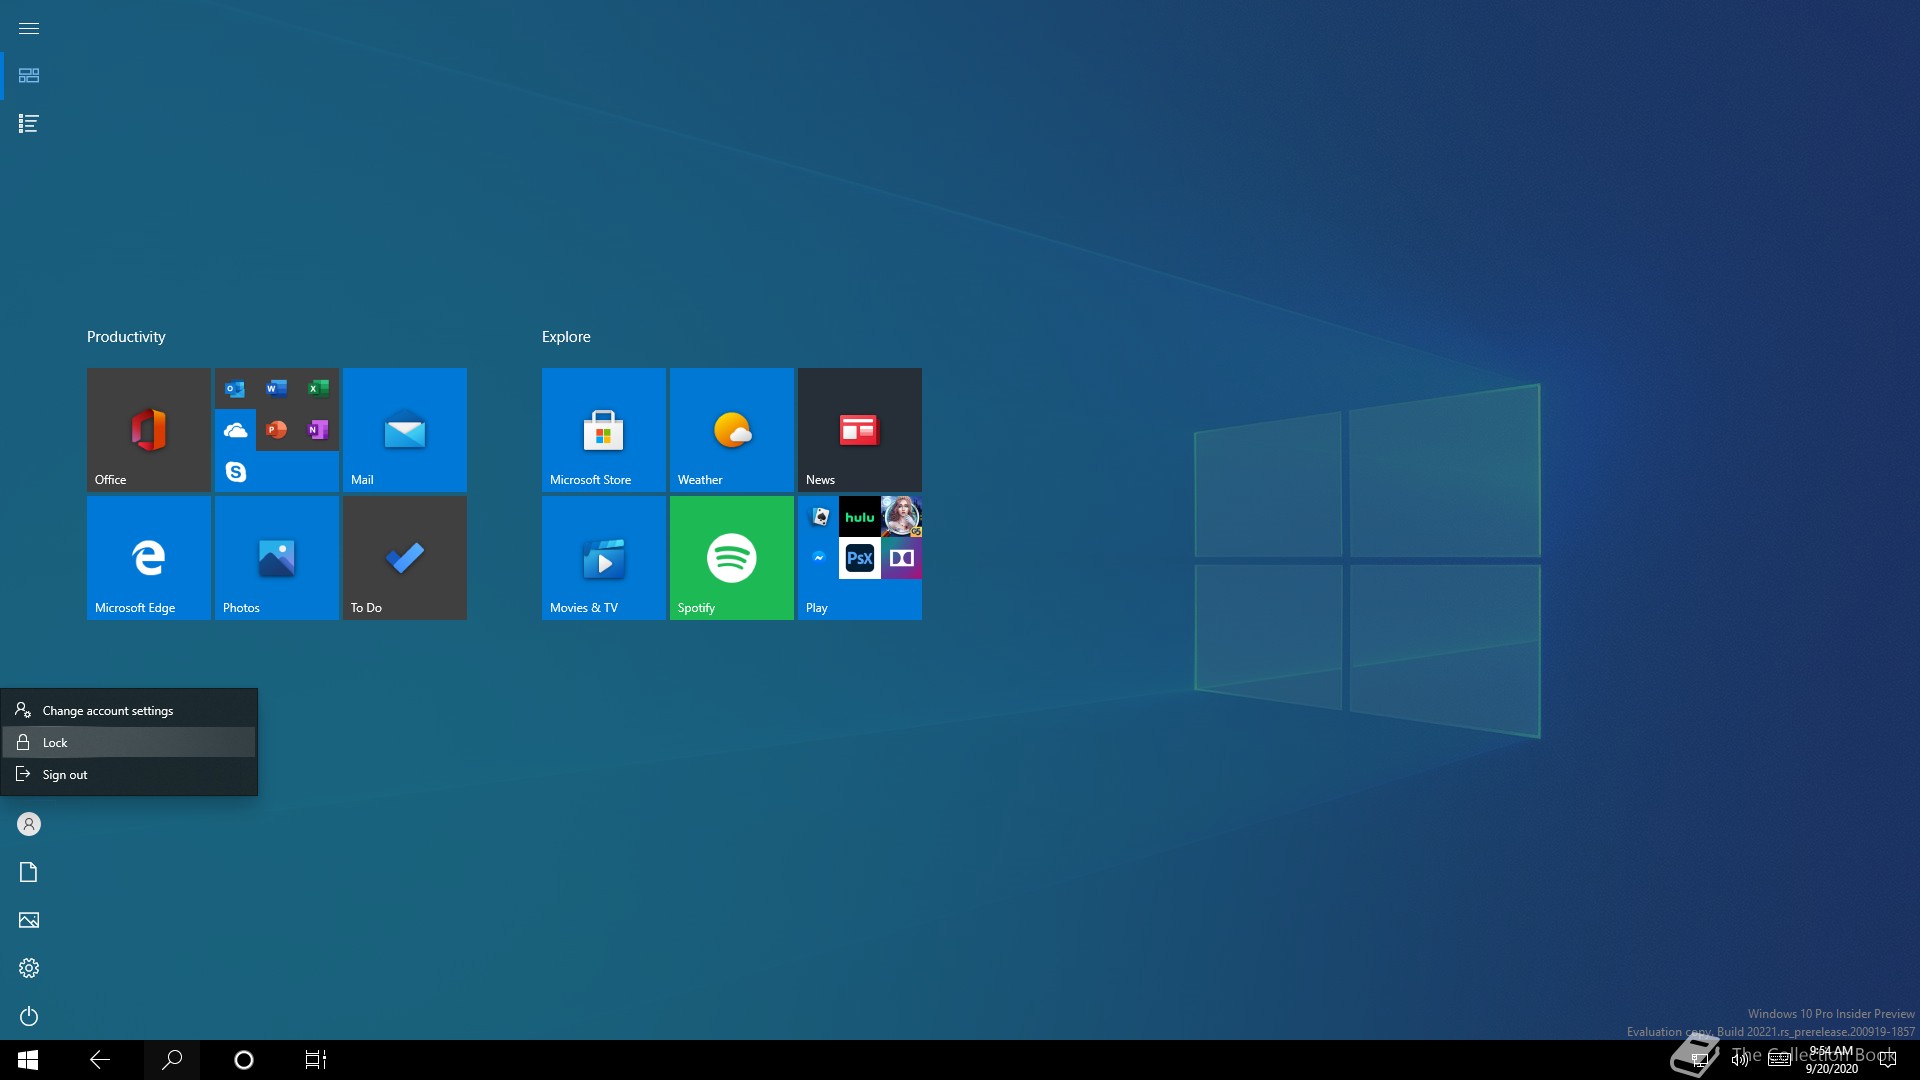Viewport: 1920px width, 1080px height.
Task: Open the network icon in system tray
Action: (1699, 1060)
